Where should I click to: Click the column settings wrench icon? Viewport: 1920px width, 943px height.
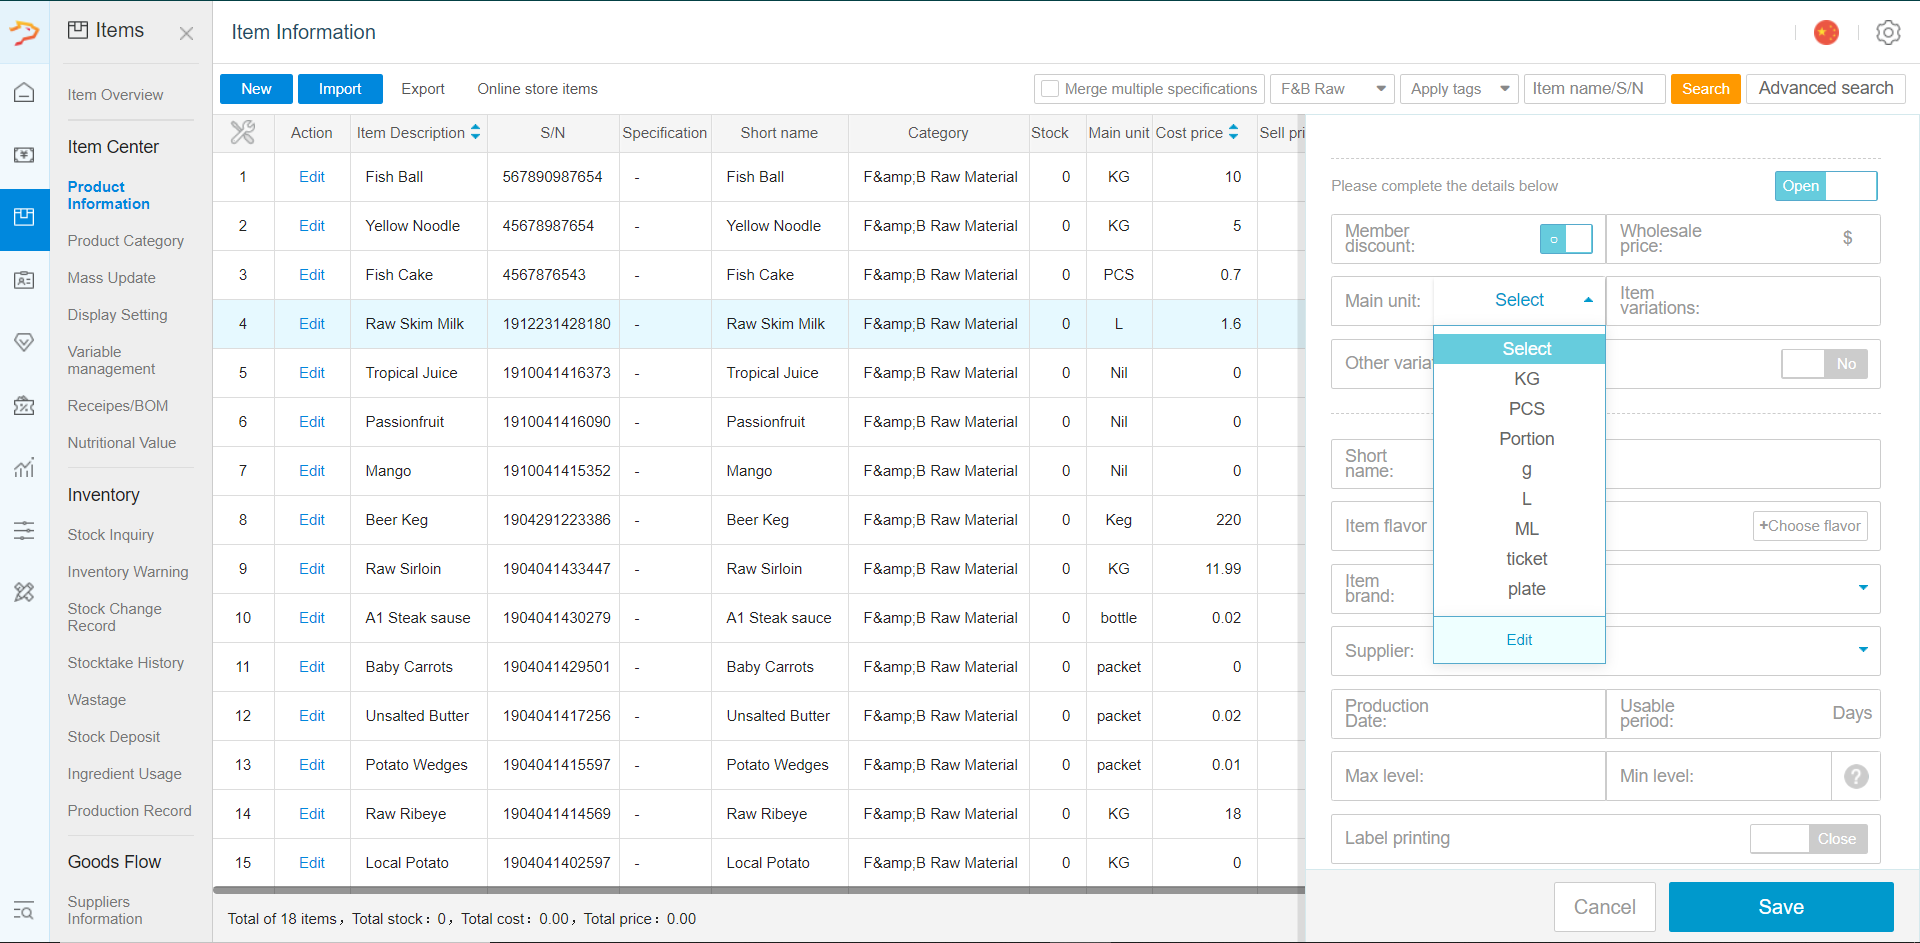pyautogui.click(x=243, y=132)
